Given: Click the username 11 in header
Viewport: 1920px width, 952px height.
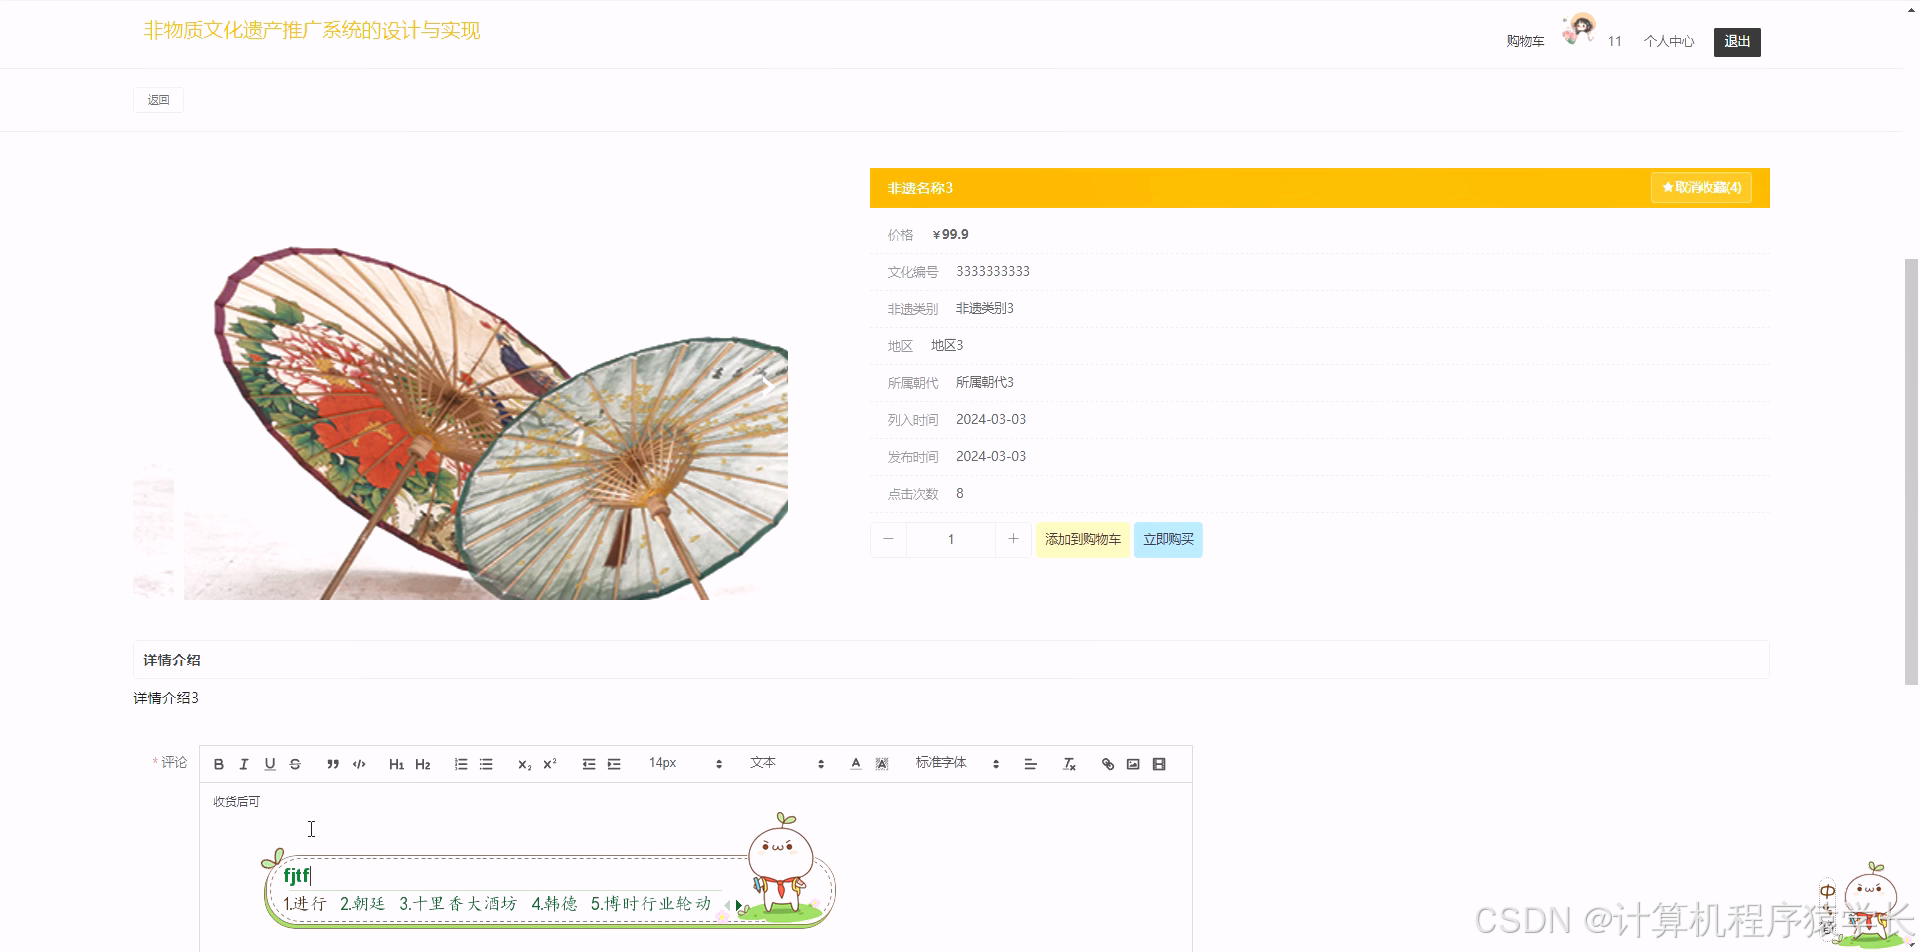Looking at the screenshot, I should 1614,41.
